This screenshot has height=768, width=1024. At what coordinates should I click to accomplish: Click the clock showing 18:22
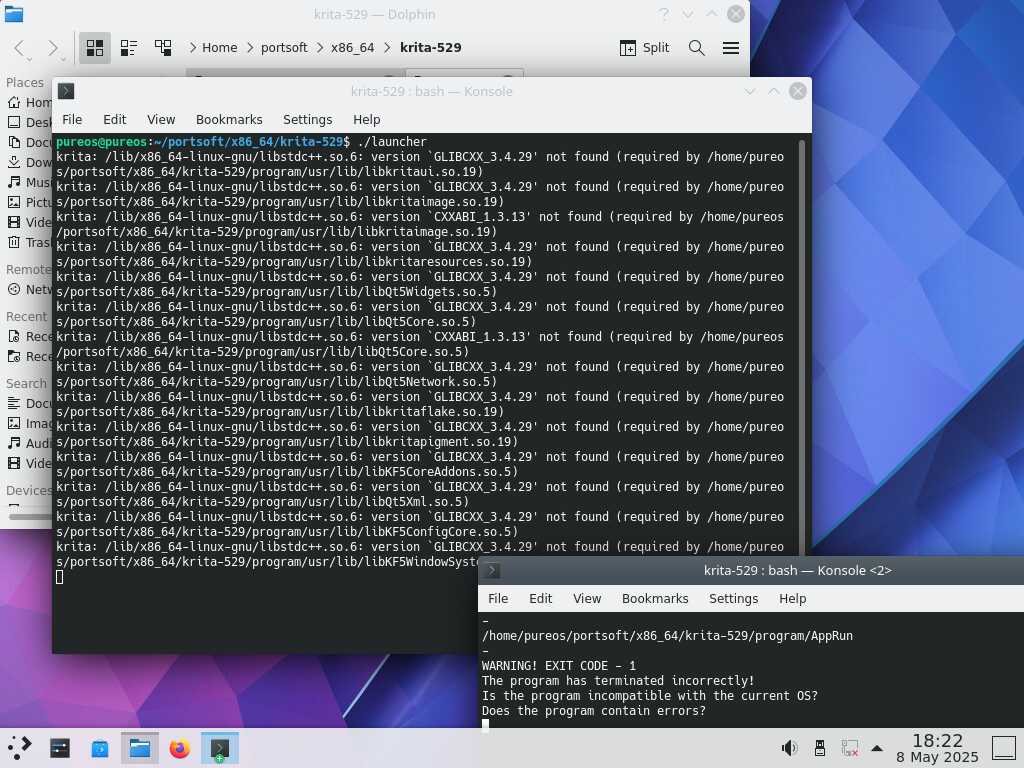(937, 741)
